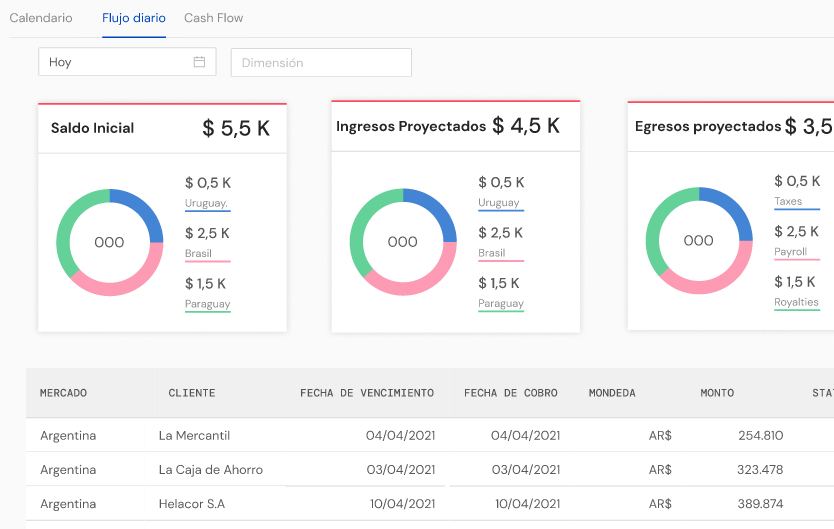The image size is (834, 529).
Task: Click the 04/04/2021 due date for La Mercantil
Action: click(x=401, y=435)
